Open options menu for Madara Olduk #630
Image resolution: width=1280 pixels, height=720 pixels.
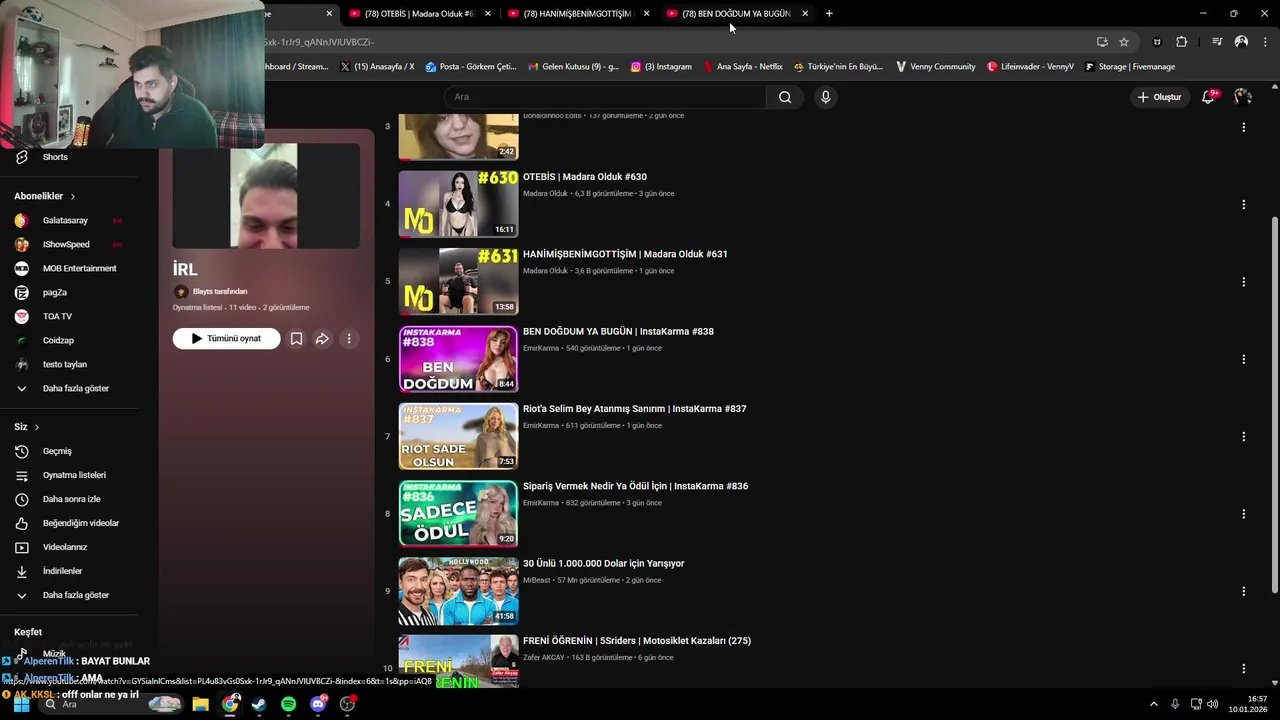[x=1243, y=204]
